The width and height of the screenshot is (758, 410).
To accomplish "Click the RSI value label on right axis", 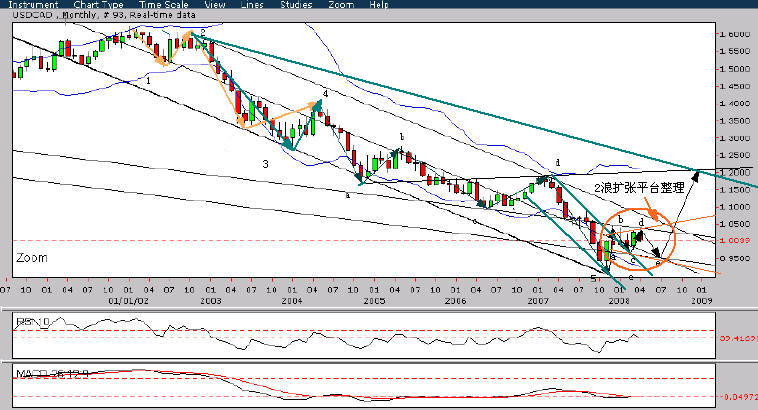I will 738,338.
